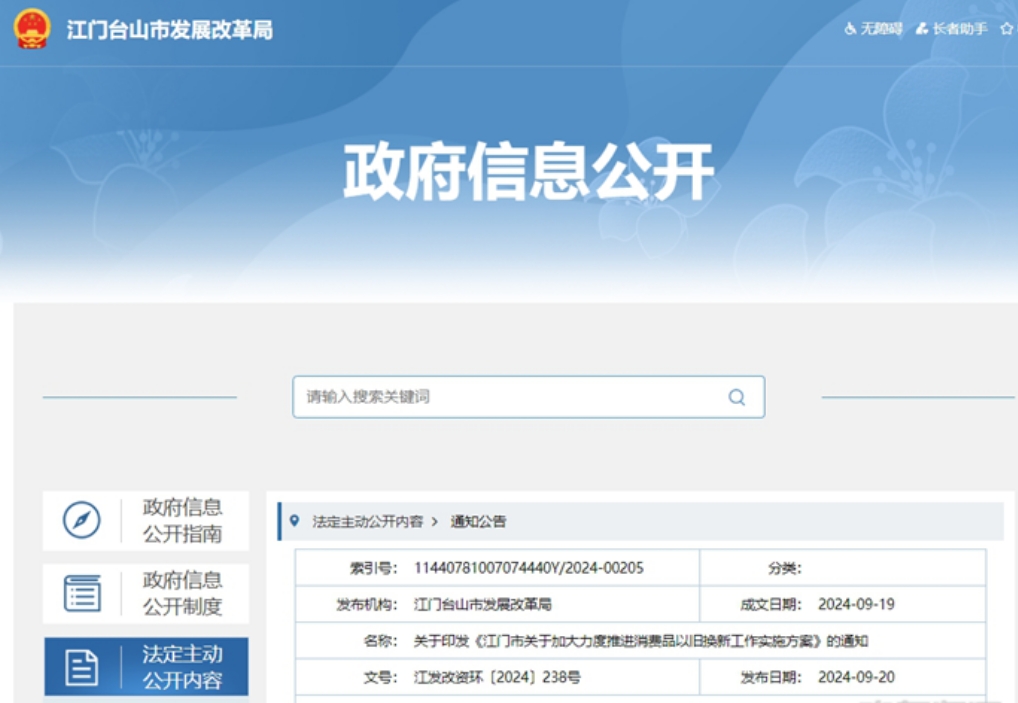Screen dimensions: 1018x703
Task: Focus the 请输入搜索关键词 search field
Action: (528, 397)
